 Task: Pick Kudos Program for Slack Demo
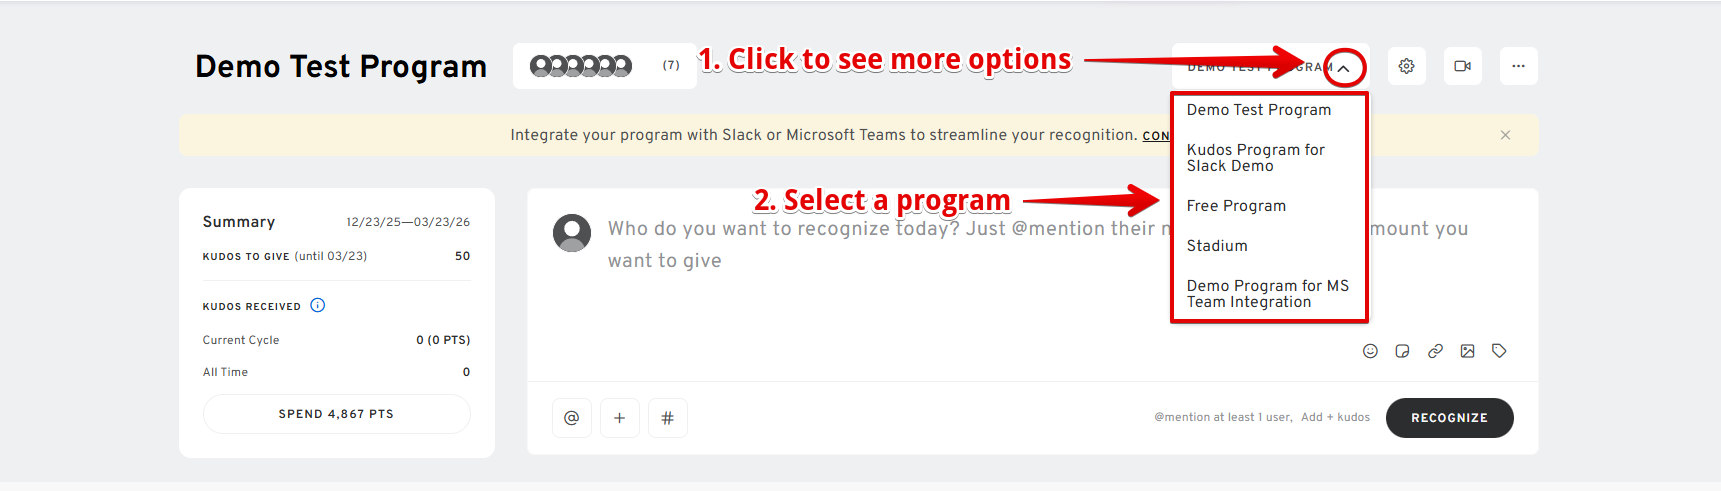(1255, 158)
